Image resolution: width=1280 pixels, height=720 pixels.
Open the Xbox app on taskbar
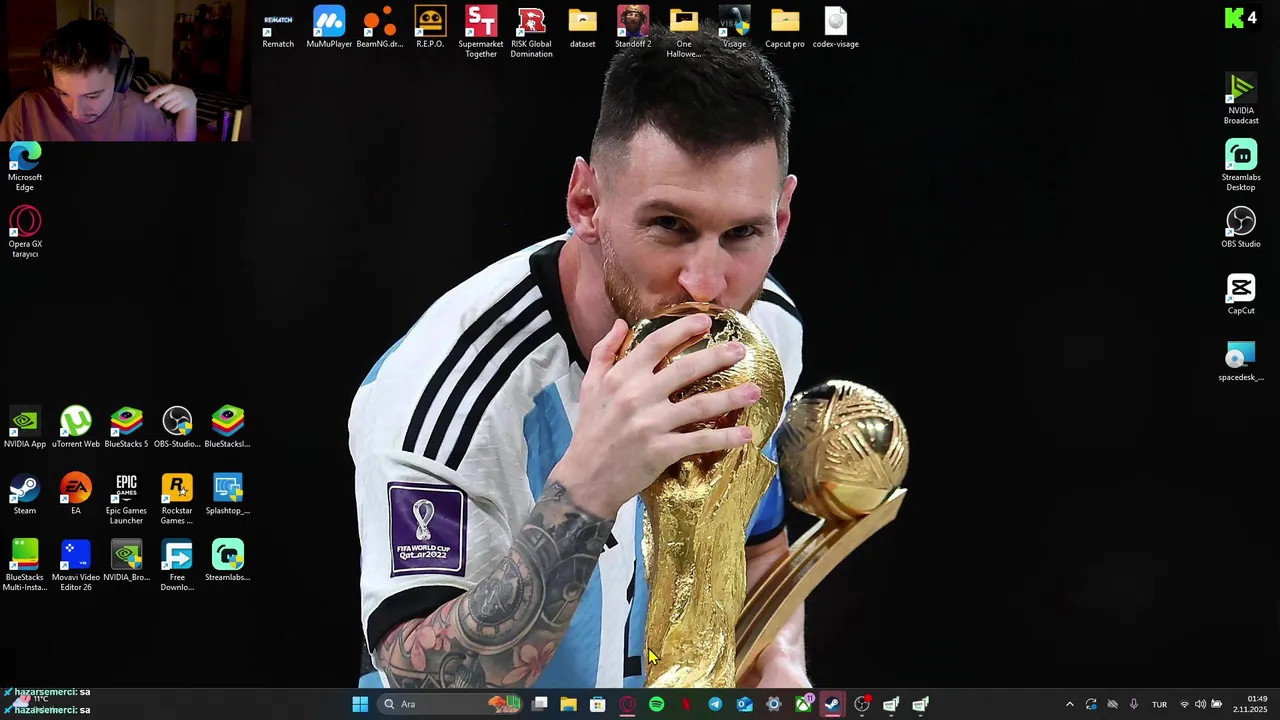tap(803, 704)
